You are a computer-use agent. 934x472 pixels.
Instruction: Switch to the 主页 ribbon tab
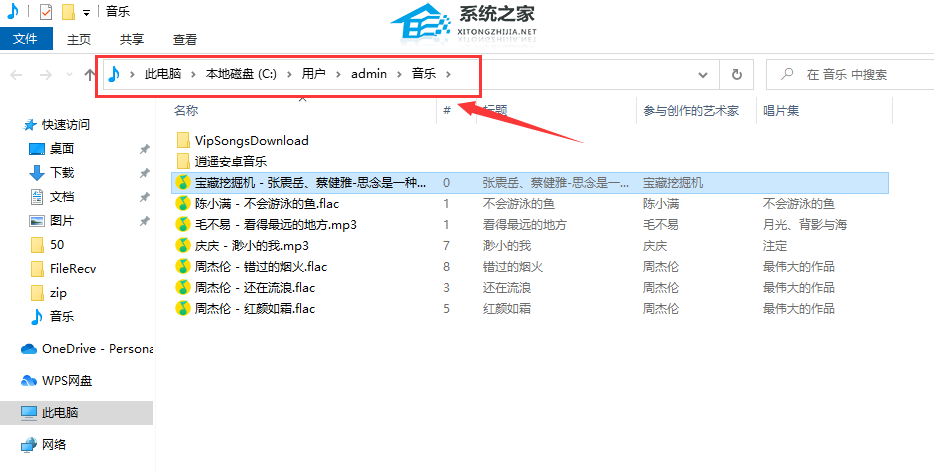click(79, 39)
